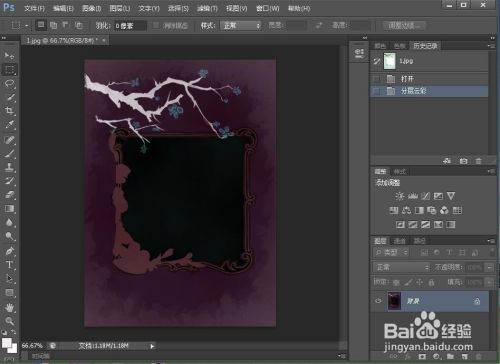Screen dimensions: 500x364
Task: Select the Lasso tool
Action: (9, 83)
